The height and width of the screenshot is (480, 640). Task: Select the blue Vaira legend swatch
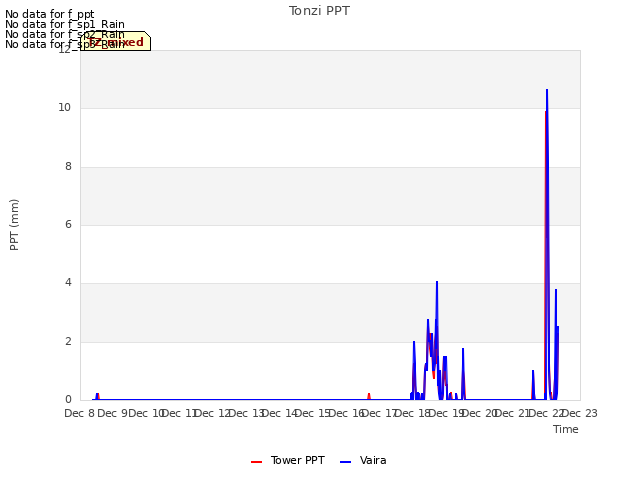click(x=345, y=462)
